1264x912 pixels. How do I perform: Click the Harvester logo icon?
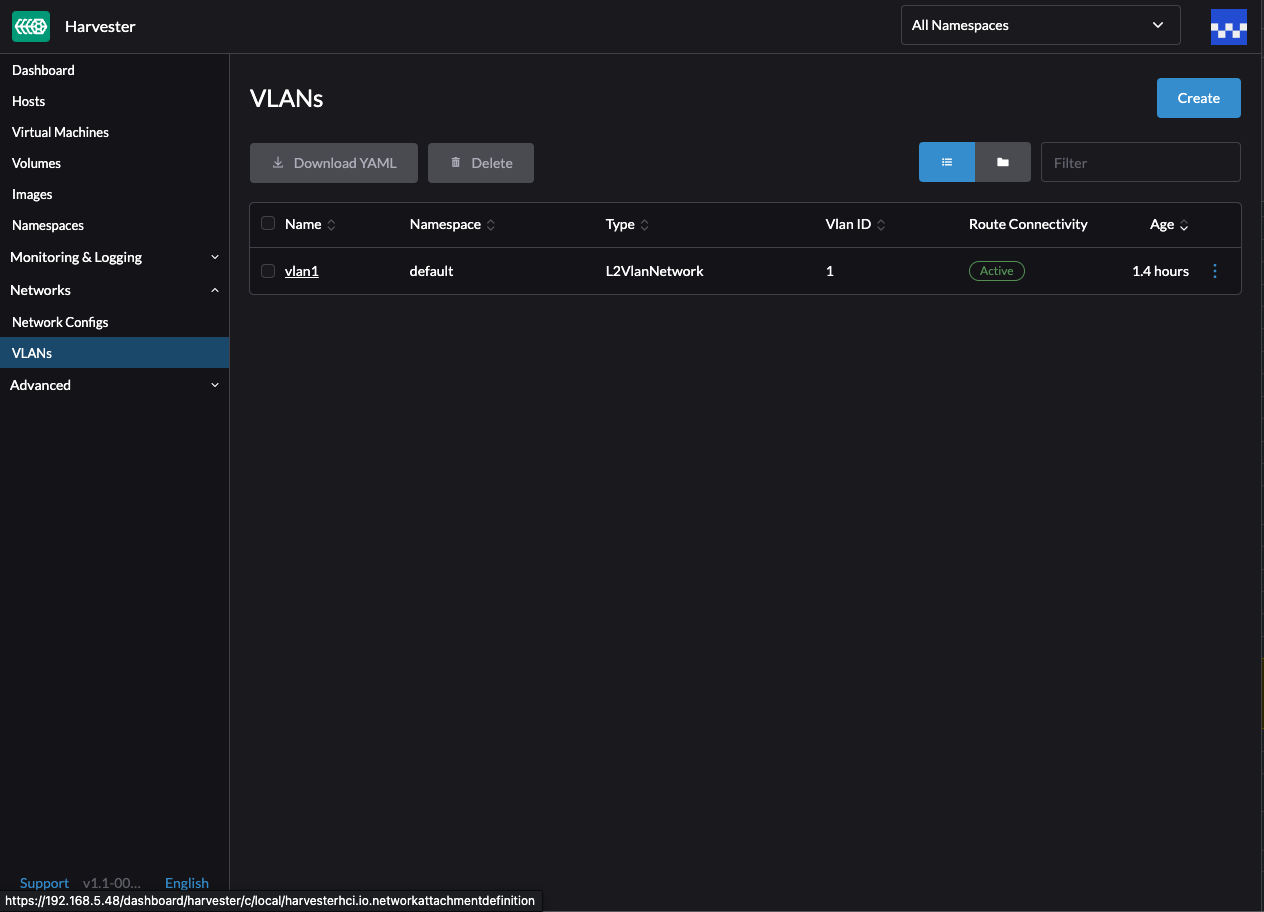[x=30, y=26]
